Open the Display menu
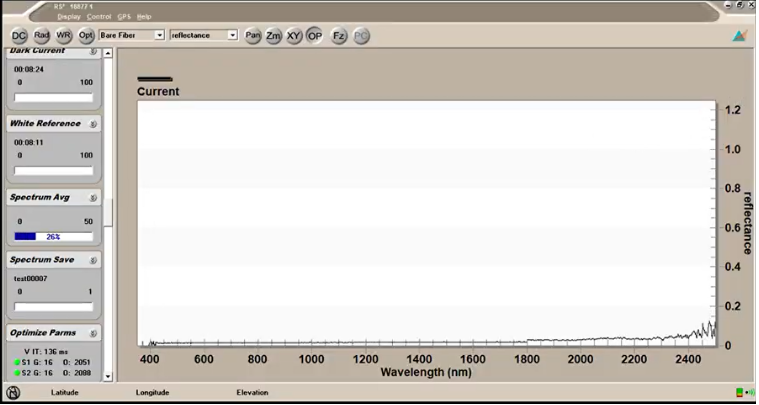This screenshot has height=405, width=759. 69,16
